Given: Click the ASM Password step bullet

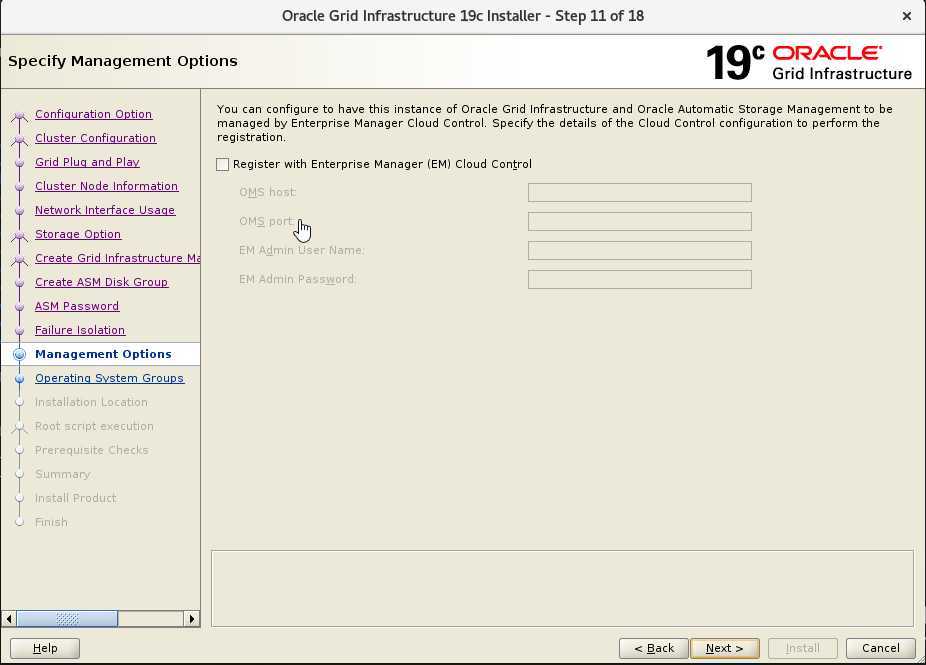Looking at the screenshot, I should [x=19, y=307].
